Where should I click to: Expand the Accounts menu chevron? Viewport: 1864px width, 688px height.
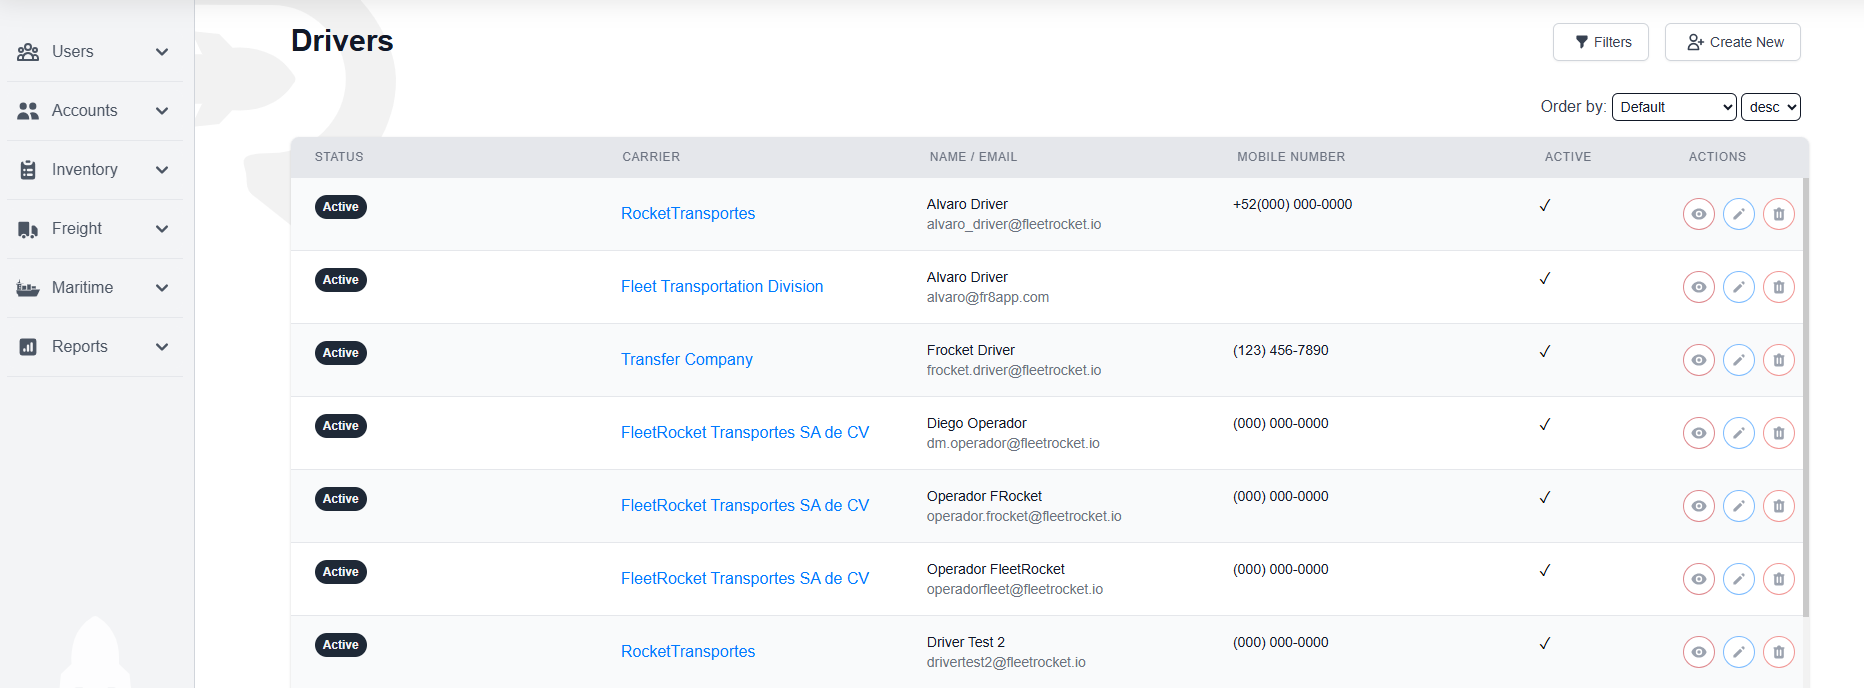162,111
